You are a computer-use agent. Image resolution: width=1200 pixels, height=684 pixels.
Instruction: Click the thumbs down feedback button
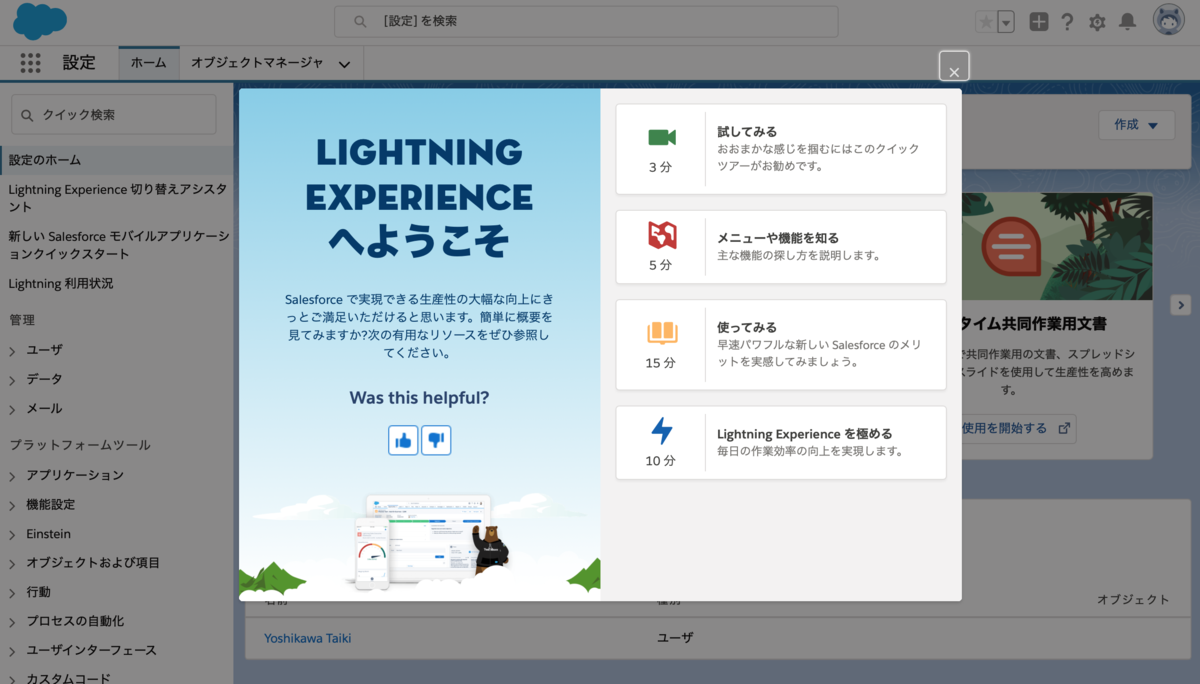[436, 440]
